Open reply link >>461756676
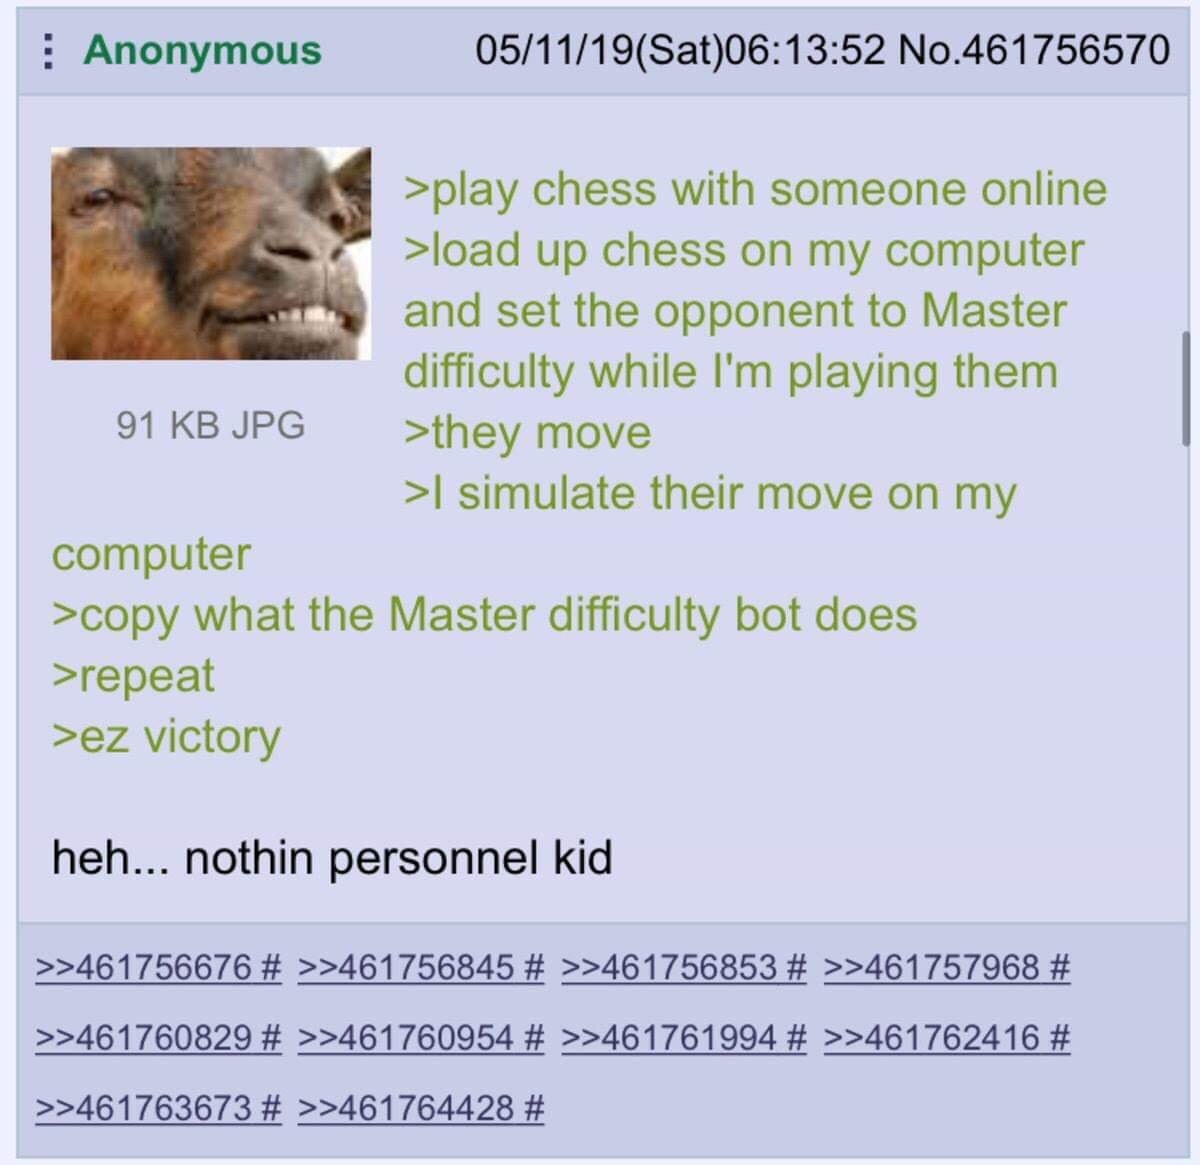The width and height of the screenshot is (1200, 1165). tap(144, 967)
